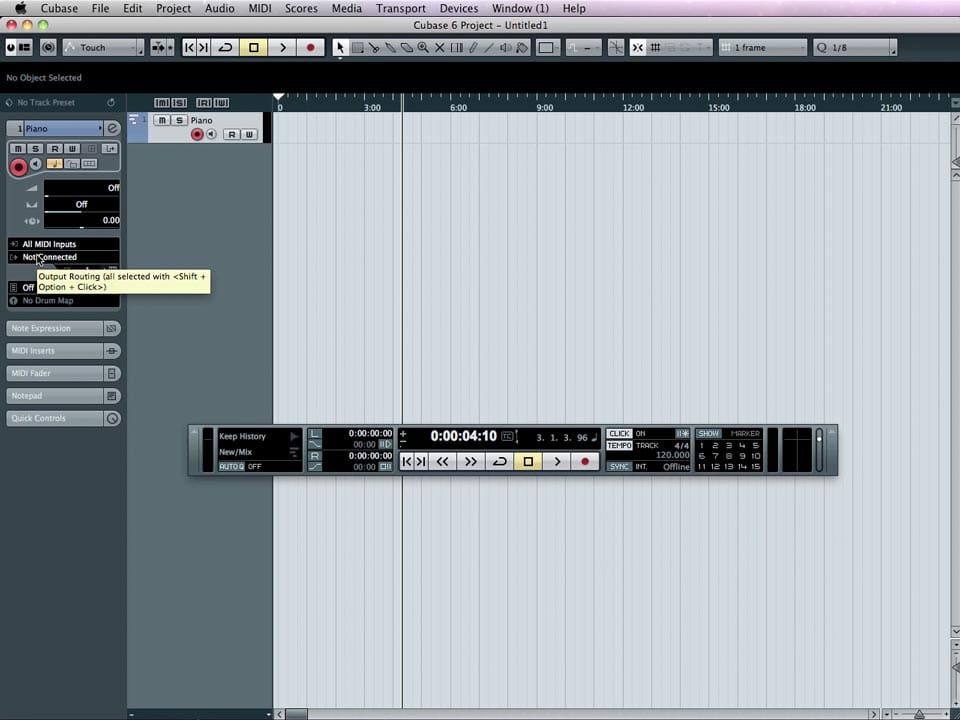Select the Erase tool

407,48
